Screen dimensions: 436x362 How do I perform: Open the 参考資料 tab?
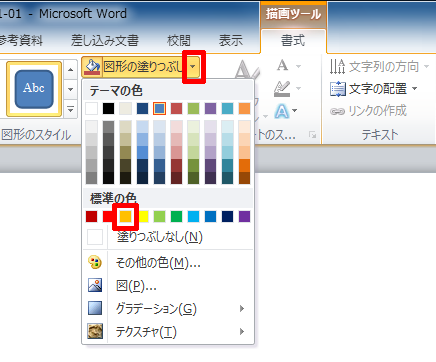(x=21, y=41)
